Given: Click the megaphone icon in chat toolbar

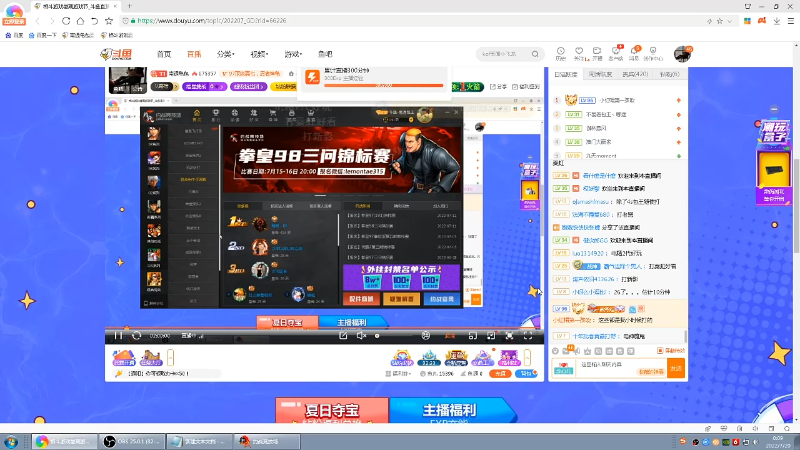Looking at the screenshot, I should pos(577,351).
